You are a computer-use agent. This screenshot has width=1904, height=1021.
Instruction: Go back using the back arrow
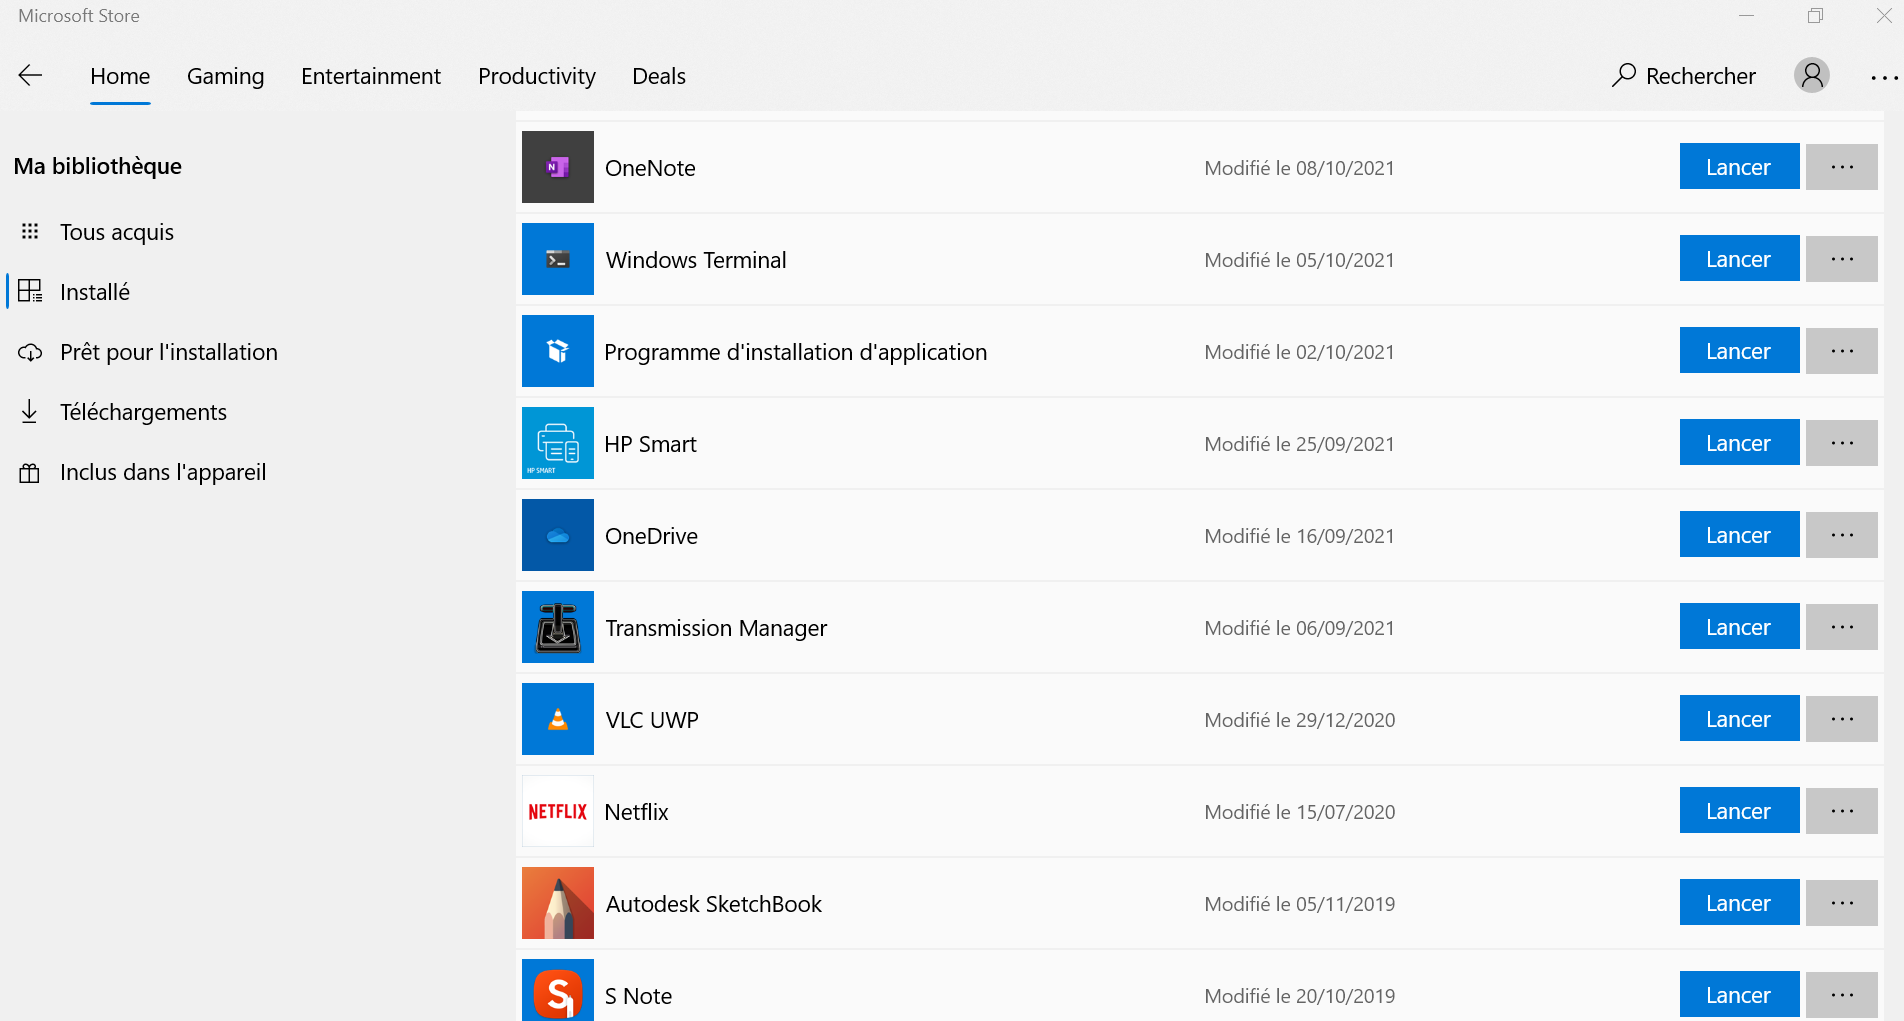point(31,76)
